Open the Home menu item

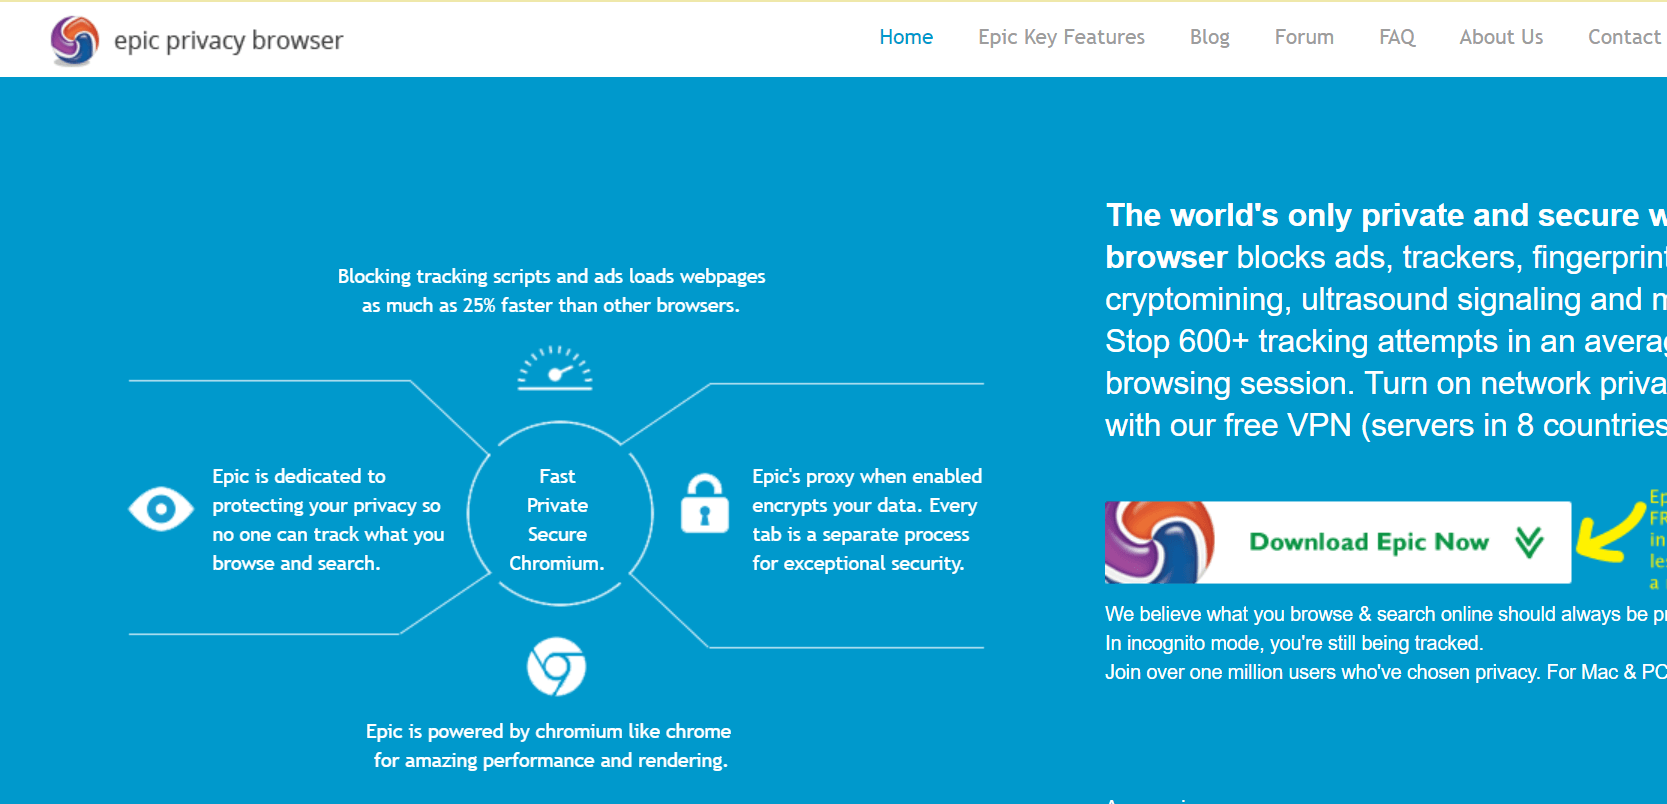pos(906,37)
